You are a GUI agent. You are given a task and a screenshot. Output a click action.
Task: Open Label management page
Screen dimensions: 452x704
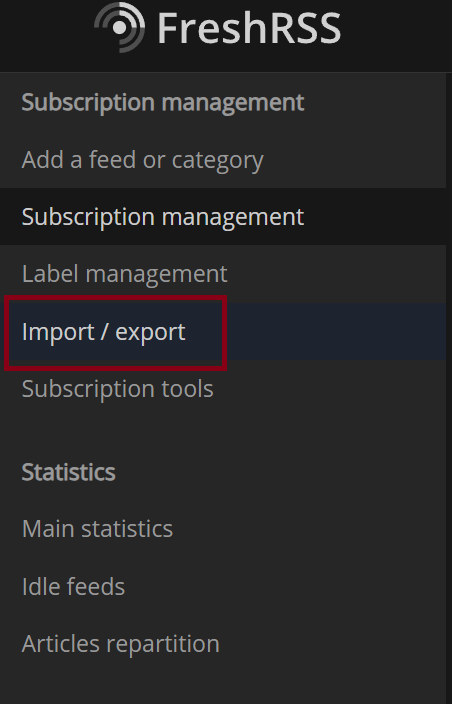pyautogui.click(x=223, y=274)
